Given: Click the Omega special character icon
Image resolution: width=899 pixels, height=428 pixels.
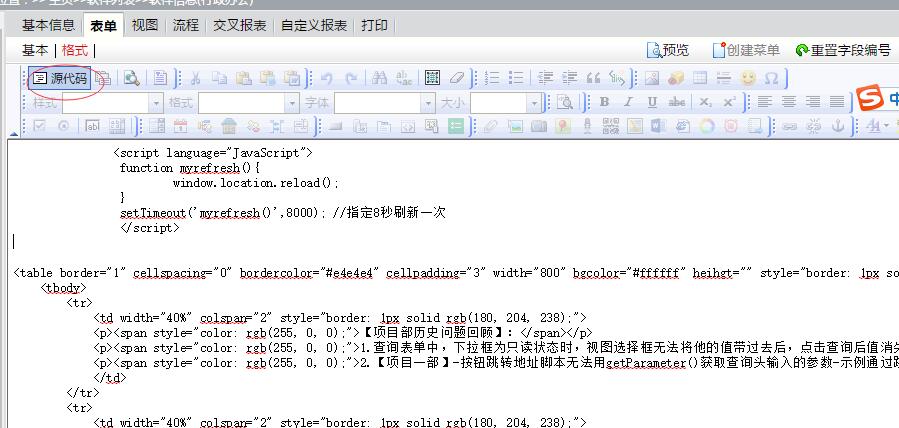Looking at the screenshot, I should click(x=772, y=78).
